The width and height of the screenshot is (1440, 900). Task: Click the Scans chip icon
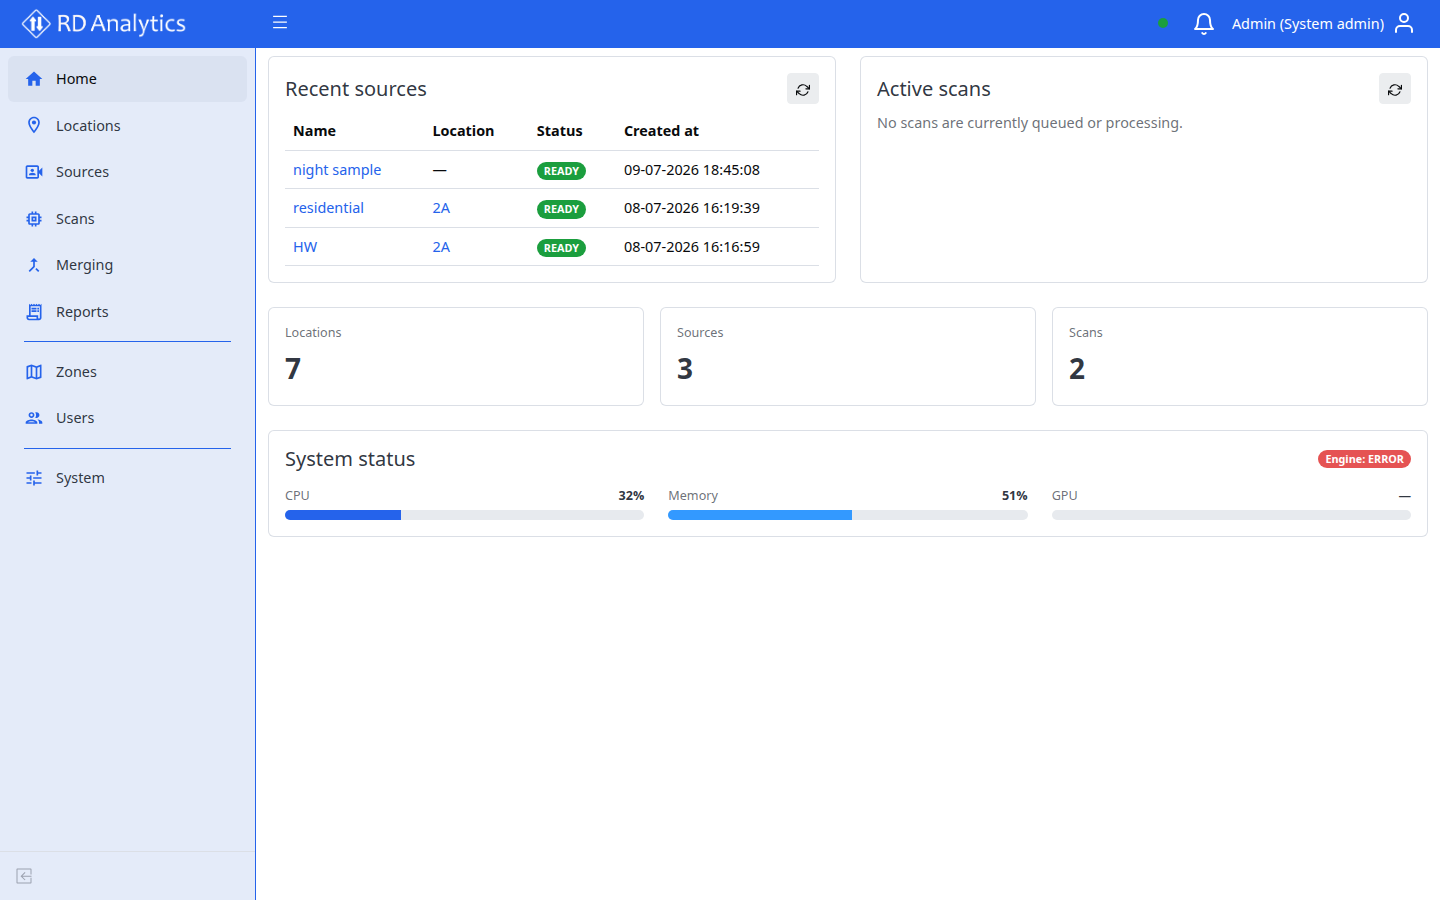tap(34, 219)
